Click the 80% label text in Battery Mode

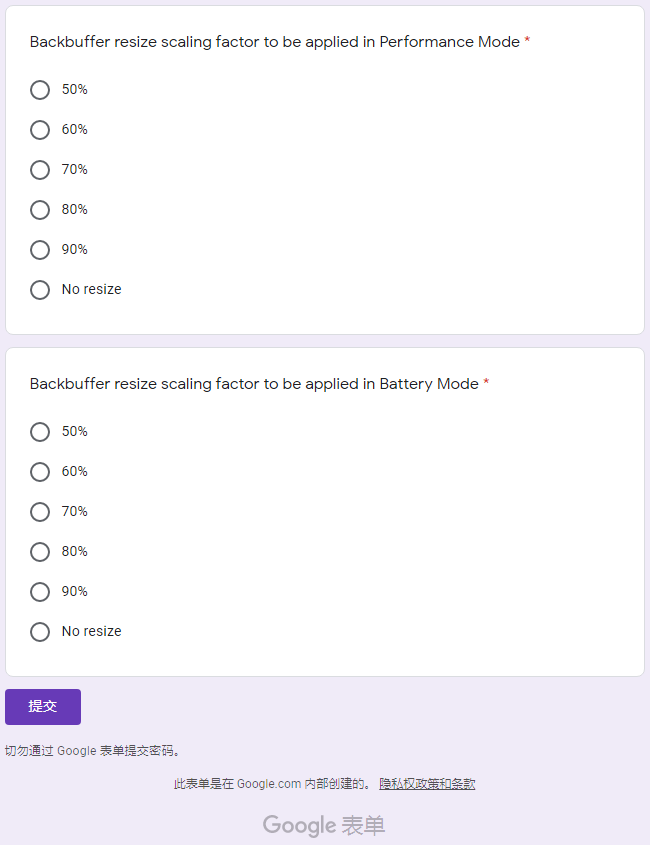(x=75, y=552)
